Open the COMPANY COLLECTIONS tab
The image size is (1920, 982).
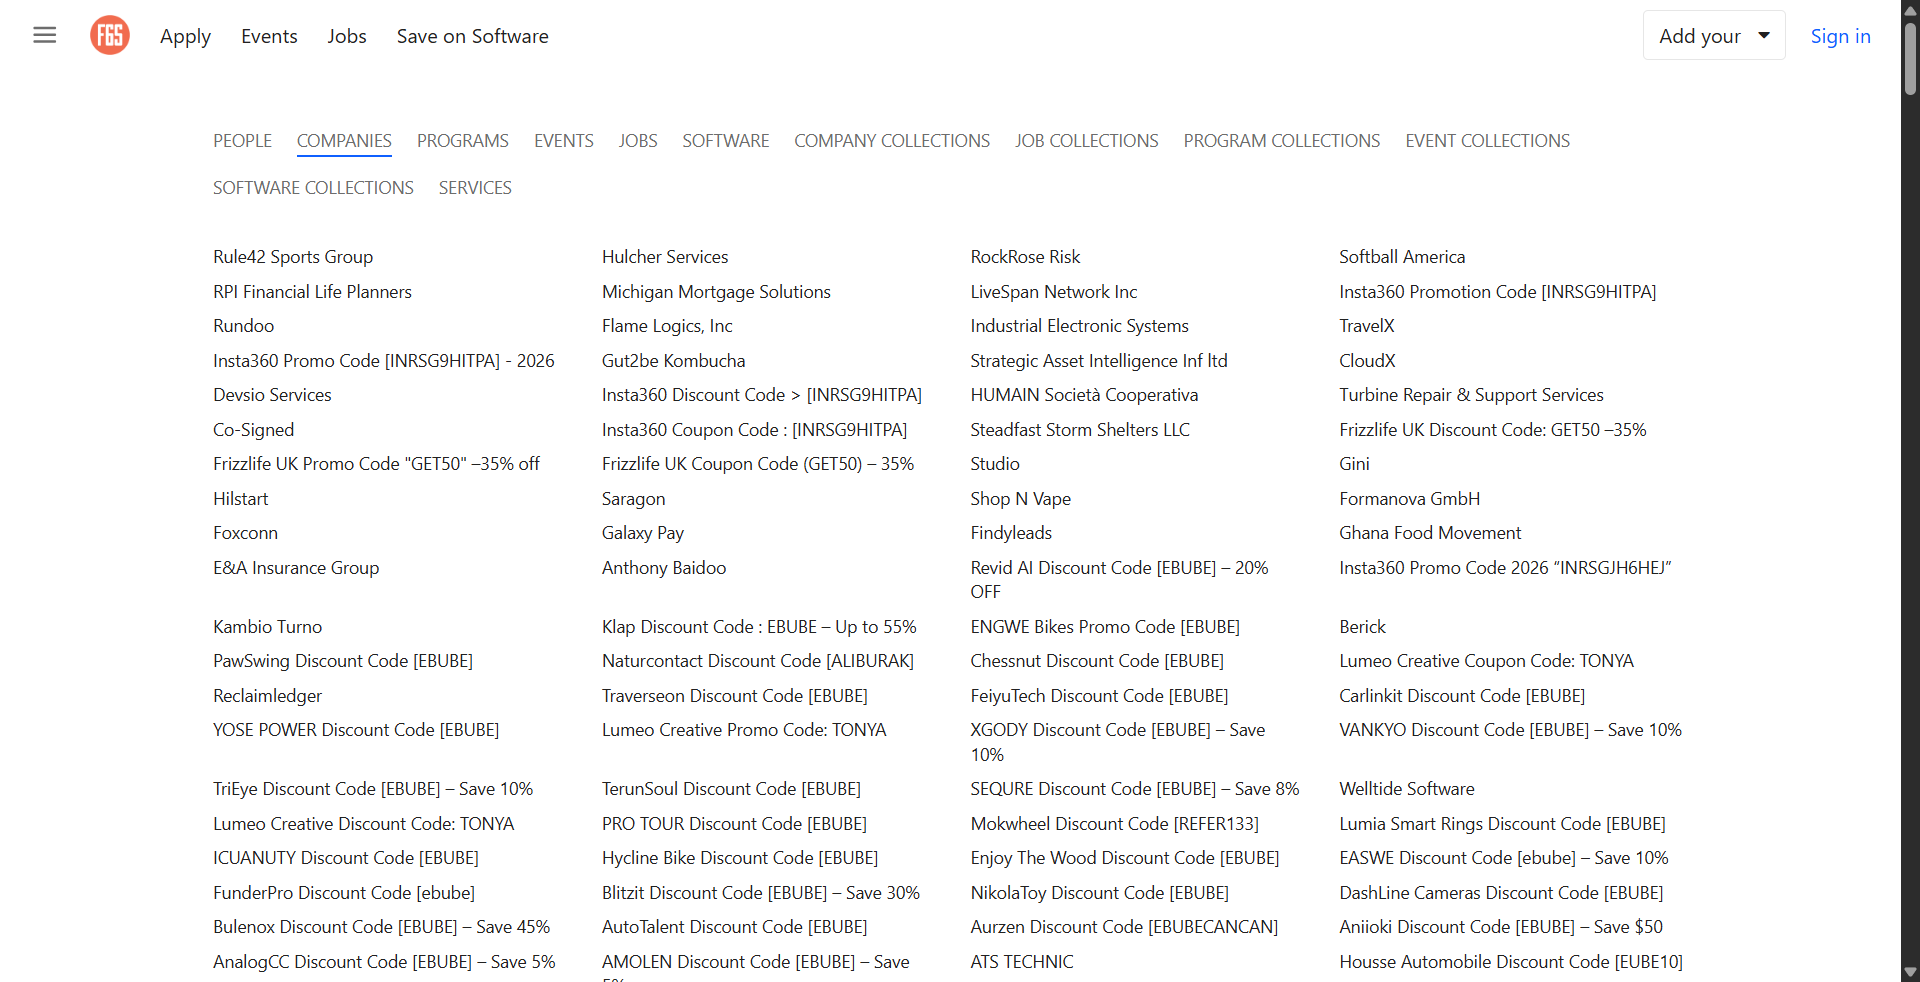[x=892, y=141]
